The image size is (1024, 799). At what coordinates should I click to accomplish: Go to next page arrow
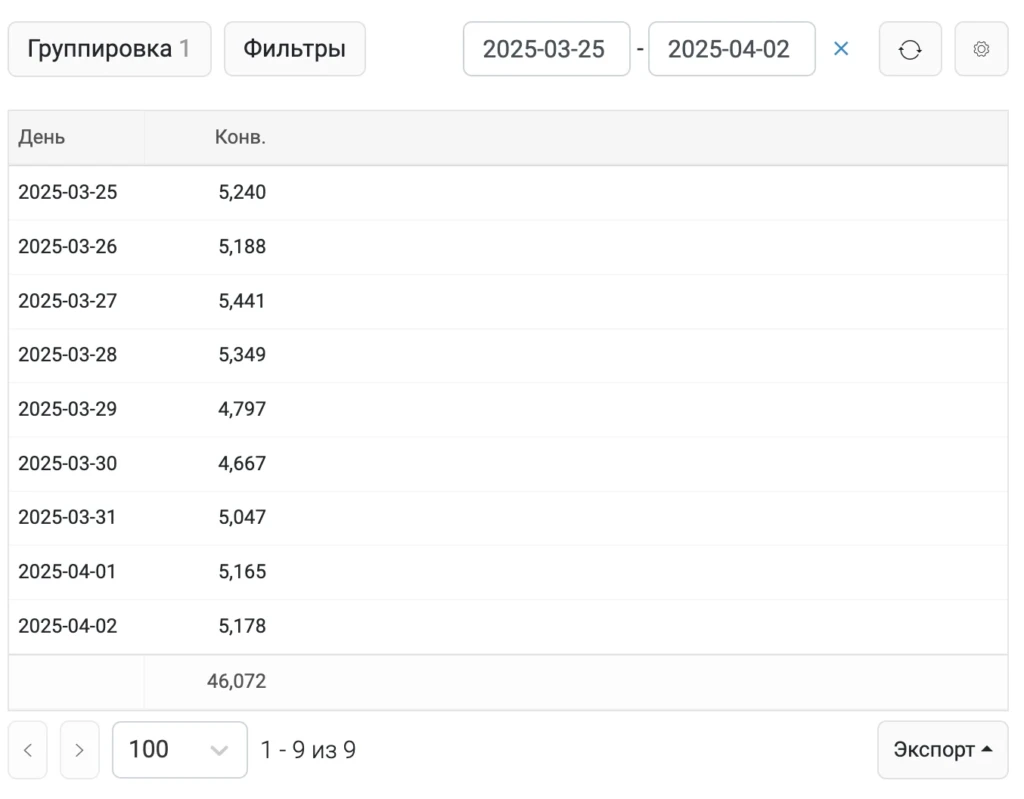pos(80,750)
